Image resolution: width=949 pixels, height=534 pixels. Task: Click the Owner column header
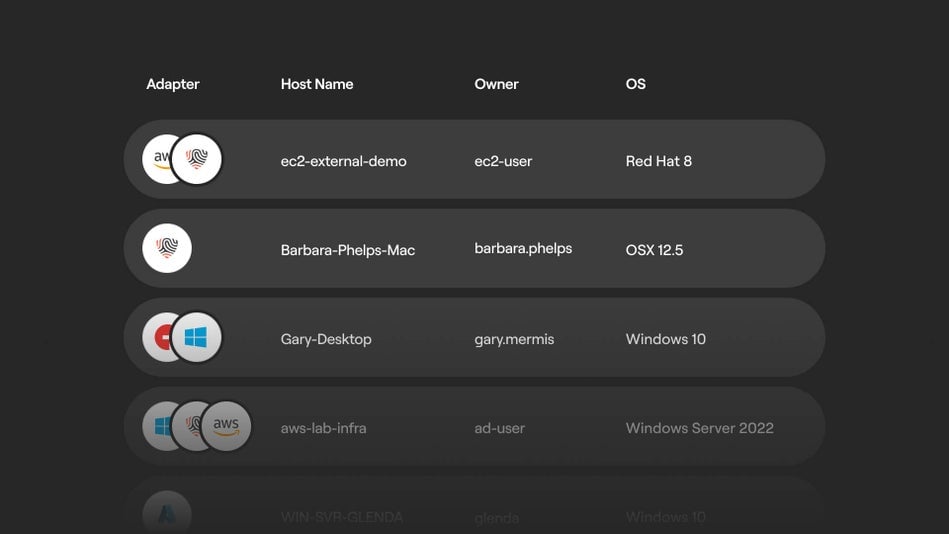[x=496, y=84]
